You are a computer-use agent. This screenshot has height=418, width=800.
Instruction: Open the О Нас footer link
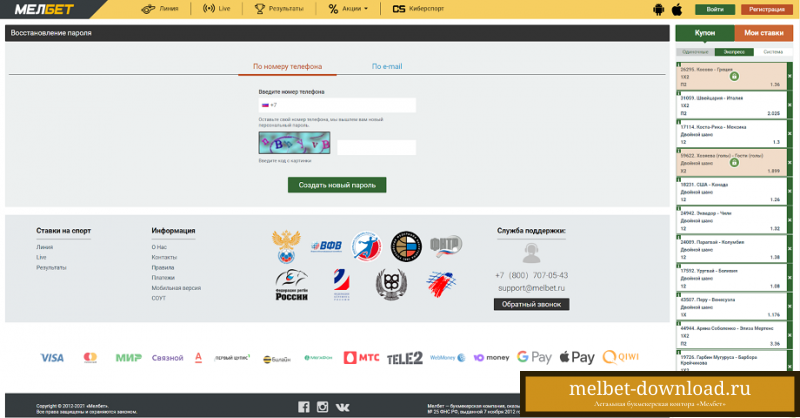(159, 247)
